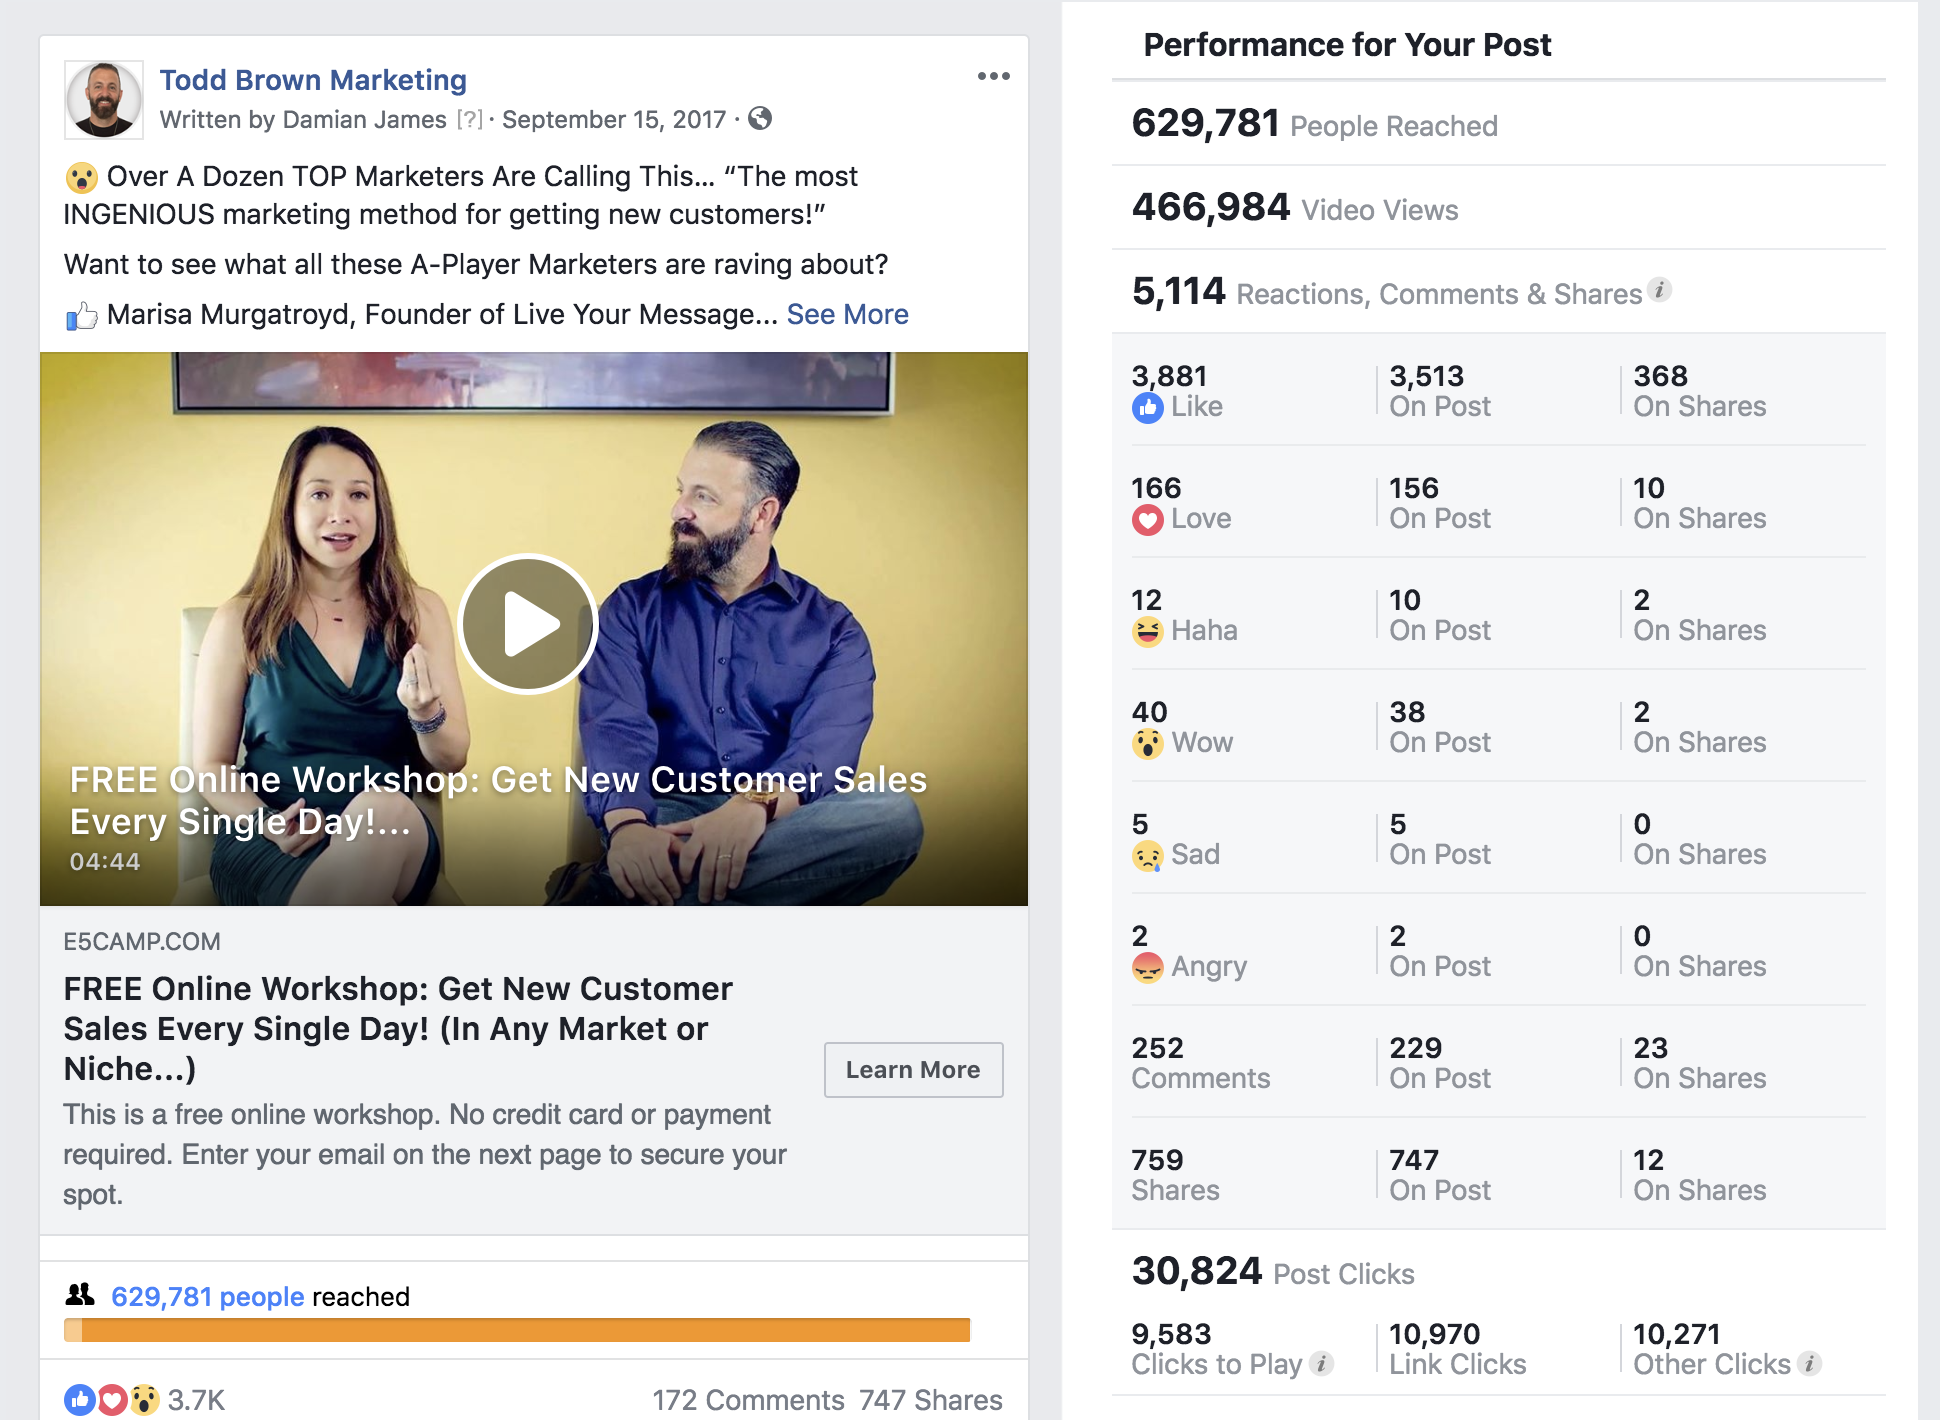Select the 10,970 Link Clicks value
Image resolution: width=1940 pixels, height=1420 pixels.
coord(1434,1334)
